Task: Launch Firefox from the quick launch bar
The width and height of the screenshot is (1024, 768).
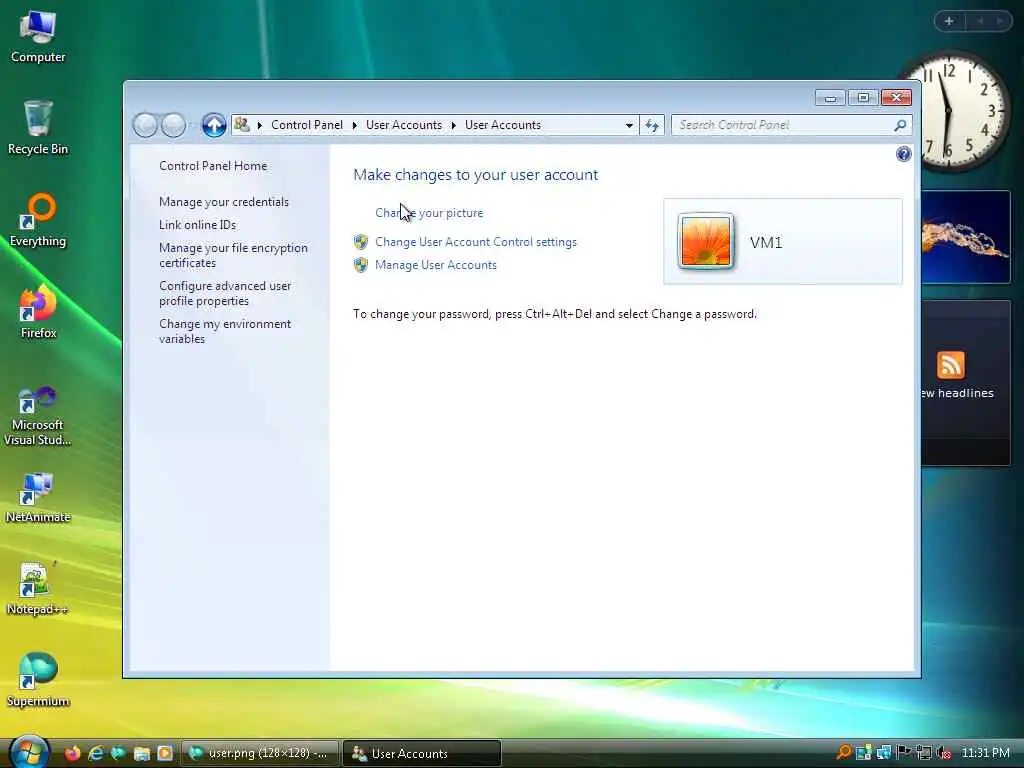Action: [72, 753]
